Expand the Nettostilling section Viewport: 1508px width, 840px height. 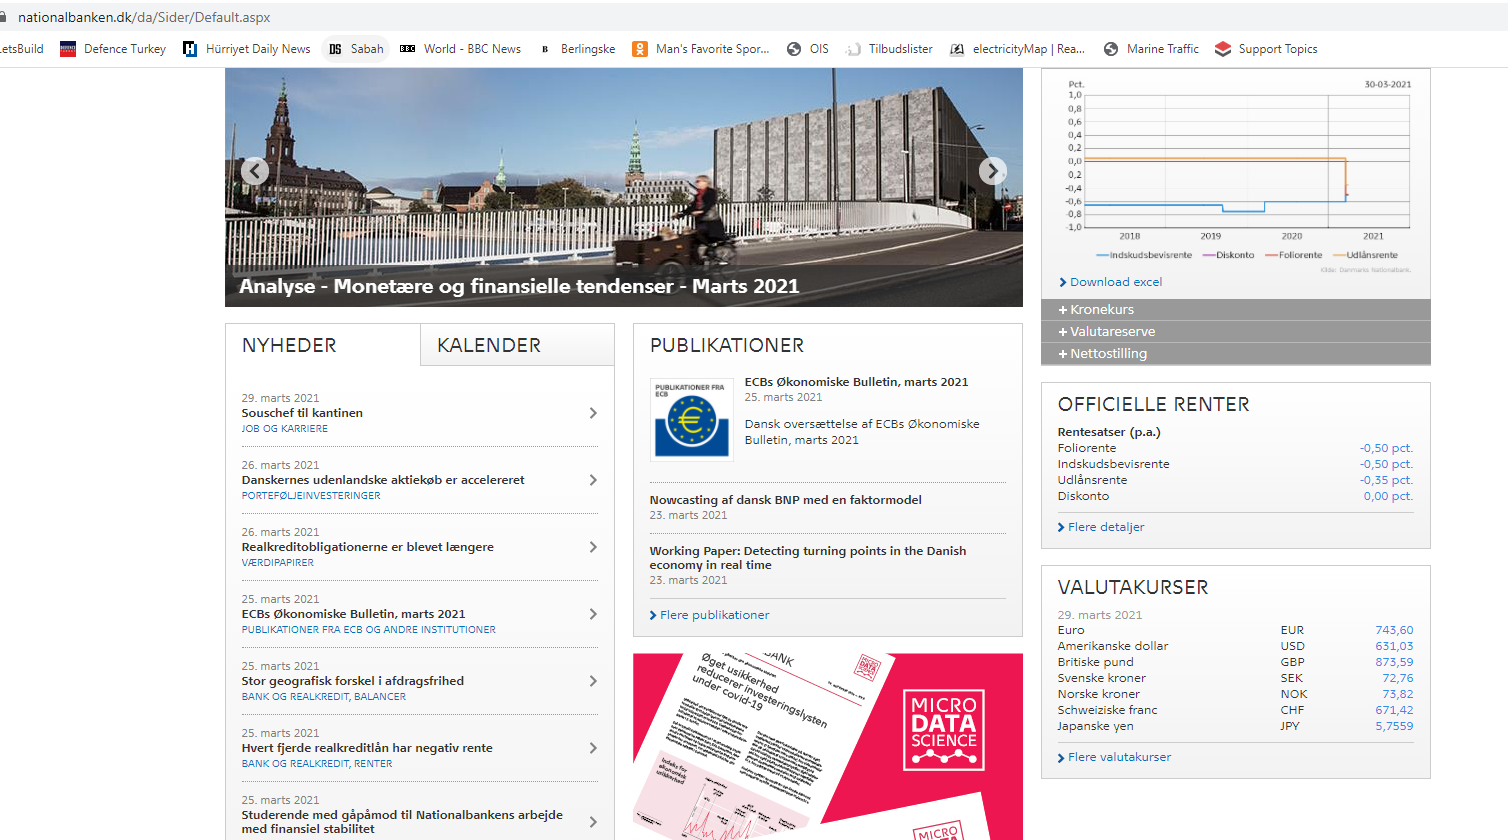[1107, 354]
